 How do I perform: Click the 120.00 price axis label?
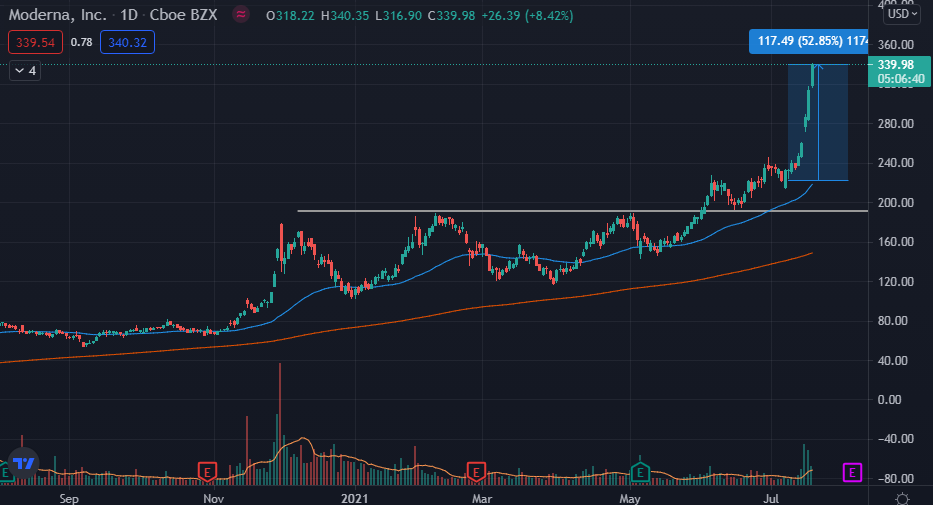[x=896, y=281]
